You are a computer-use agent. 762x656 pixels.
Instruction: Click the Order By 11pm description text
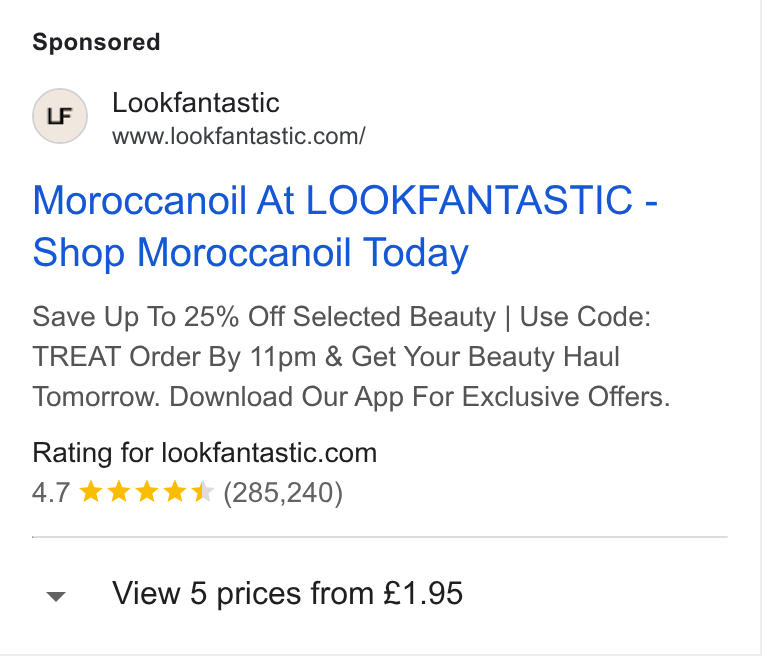coord(223,357)
